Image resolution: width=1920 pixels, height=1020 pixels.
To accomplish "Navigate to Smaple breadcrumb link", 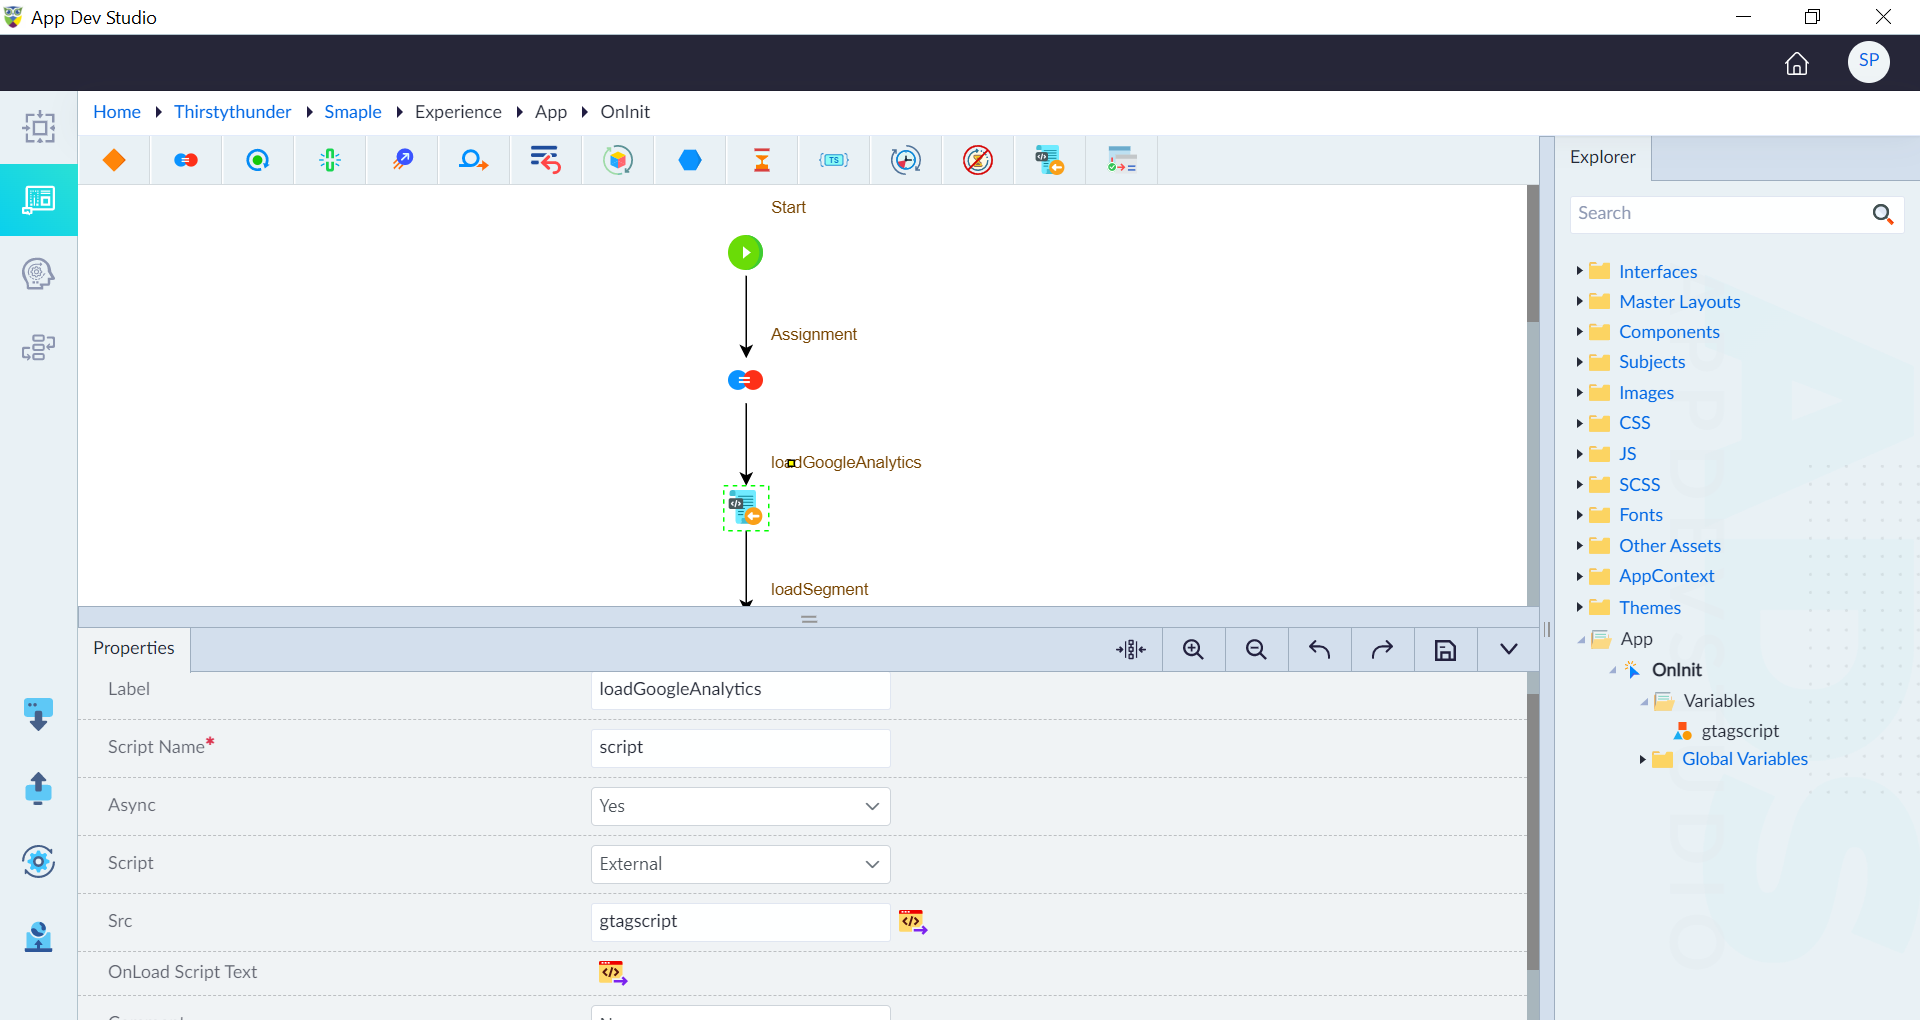I will (353, 112).
